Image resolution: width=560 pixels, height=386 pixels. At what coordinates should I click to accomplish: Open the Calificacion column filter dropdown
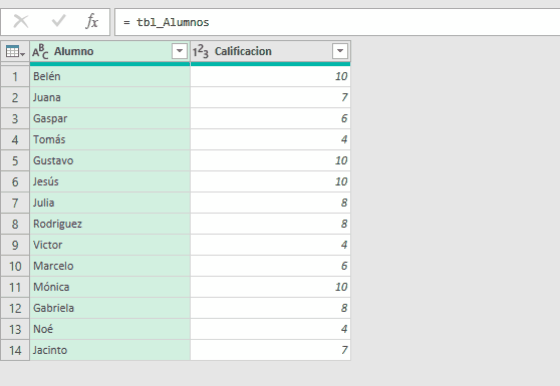[340, 51]
